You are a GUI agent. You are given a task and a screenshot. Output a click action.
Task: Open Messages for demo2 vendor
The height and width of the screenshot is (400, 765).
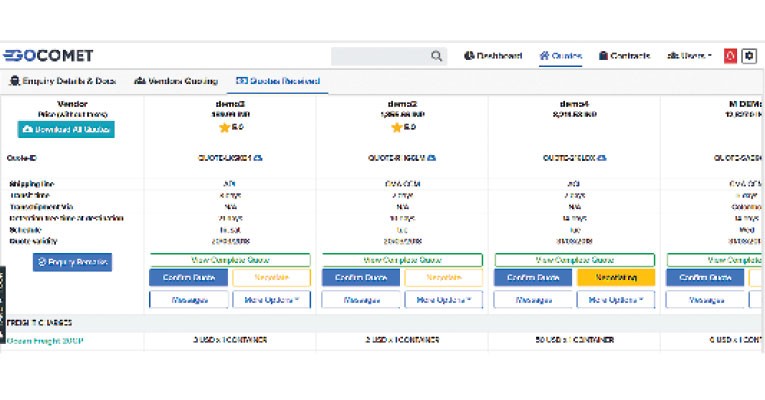point(361,300)
